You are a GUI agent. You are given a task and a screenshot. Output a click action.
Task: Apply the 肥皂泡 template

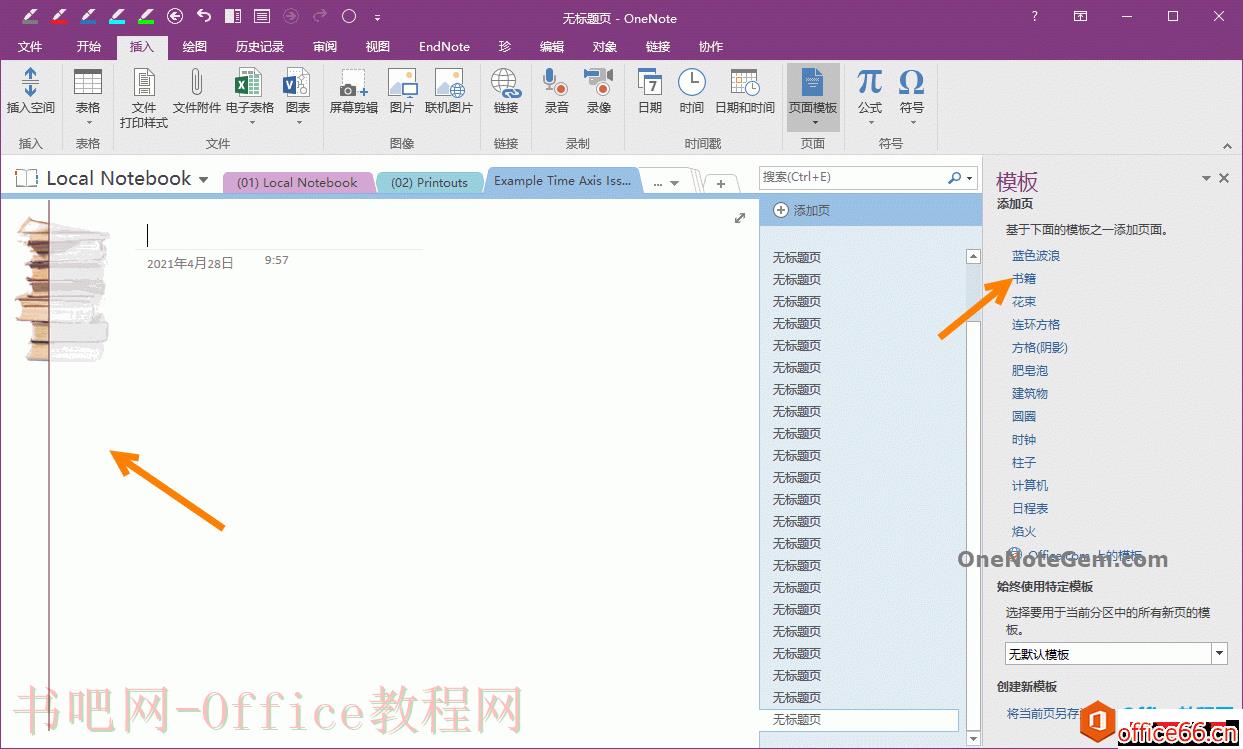coord(1030,371)
